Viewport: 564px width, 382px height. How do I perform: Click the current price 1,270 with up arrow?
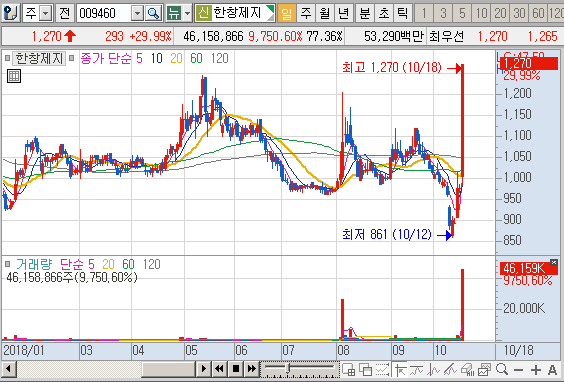tap(54, 36)
